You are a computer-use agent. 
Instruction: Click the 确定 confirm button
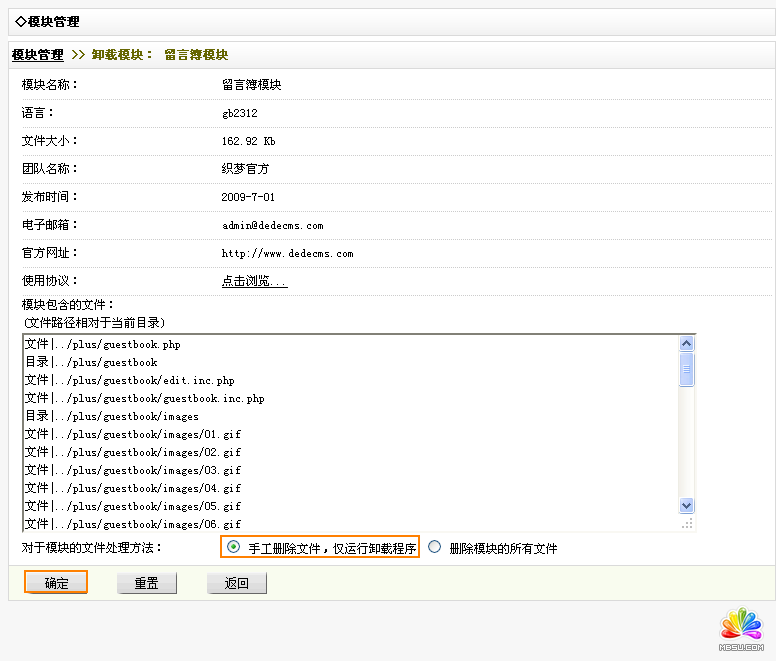[56, 583]
